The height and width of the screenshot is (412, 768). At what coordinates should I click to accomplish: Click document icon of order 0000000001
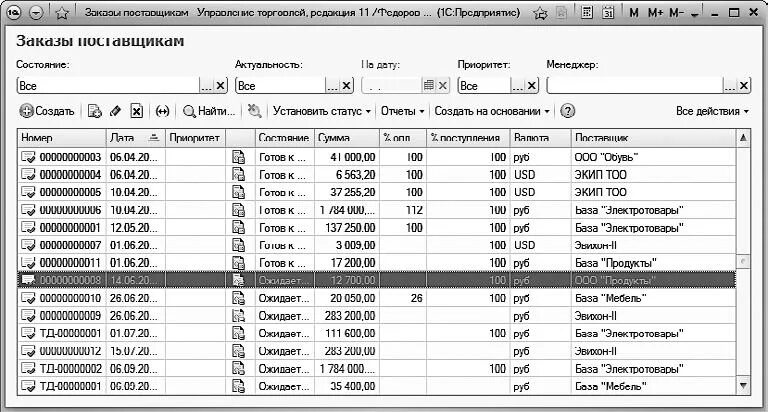[x=28, y=228]
